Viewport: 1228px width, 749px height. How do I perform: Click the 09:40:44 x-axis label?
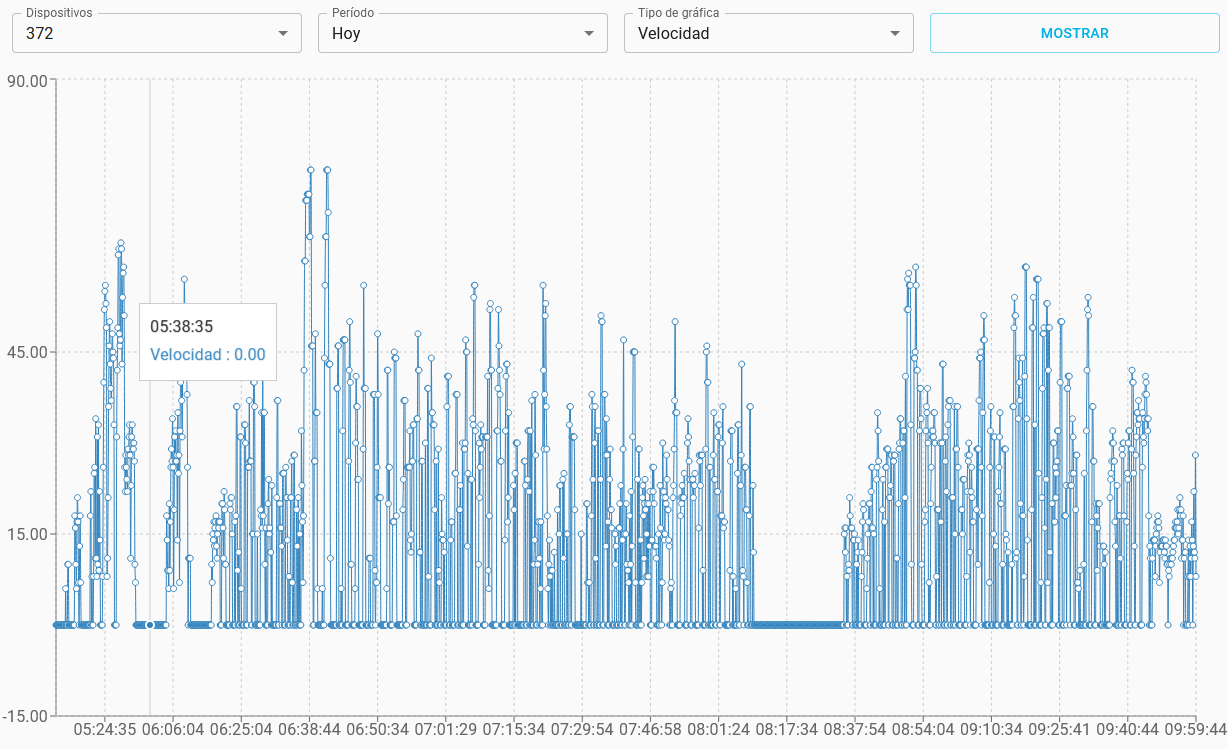(x=1127, y=730)
